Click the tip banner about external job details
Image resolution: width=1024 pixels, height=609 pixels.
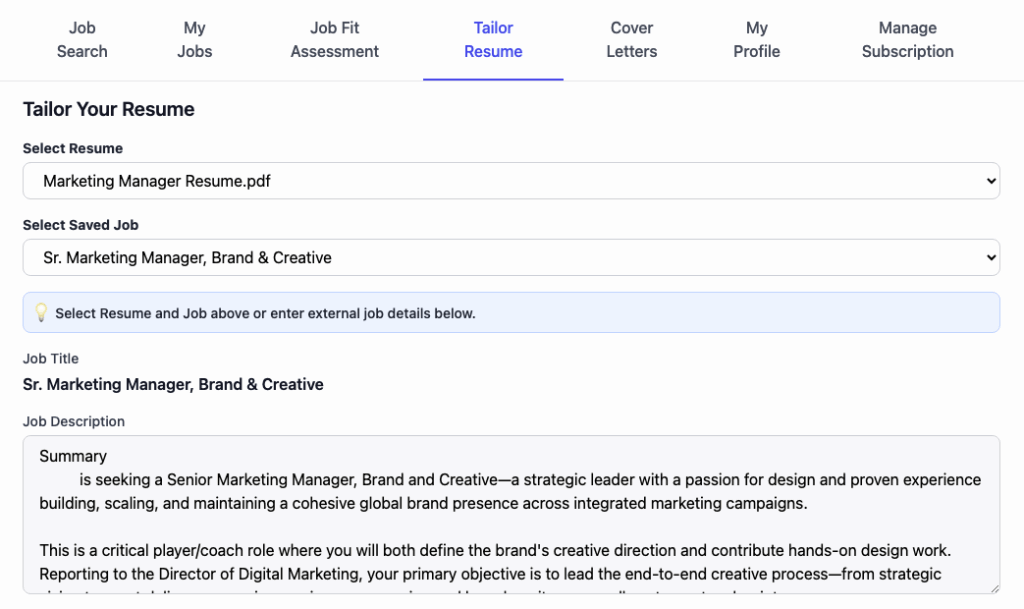point(511,313)
